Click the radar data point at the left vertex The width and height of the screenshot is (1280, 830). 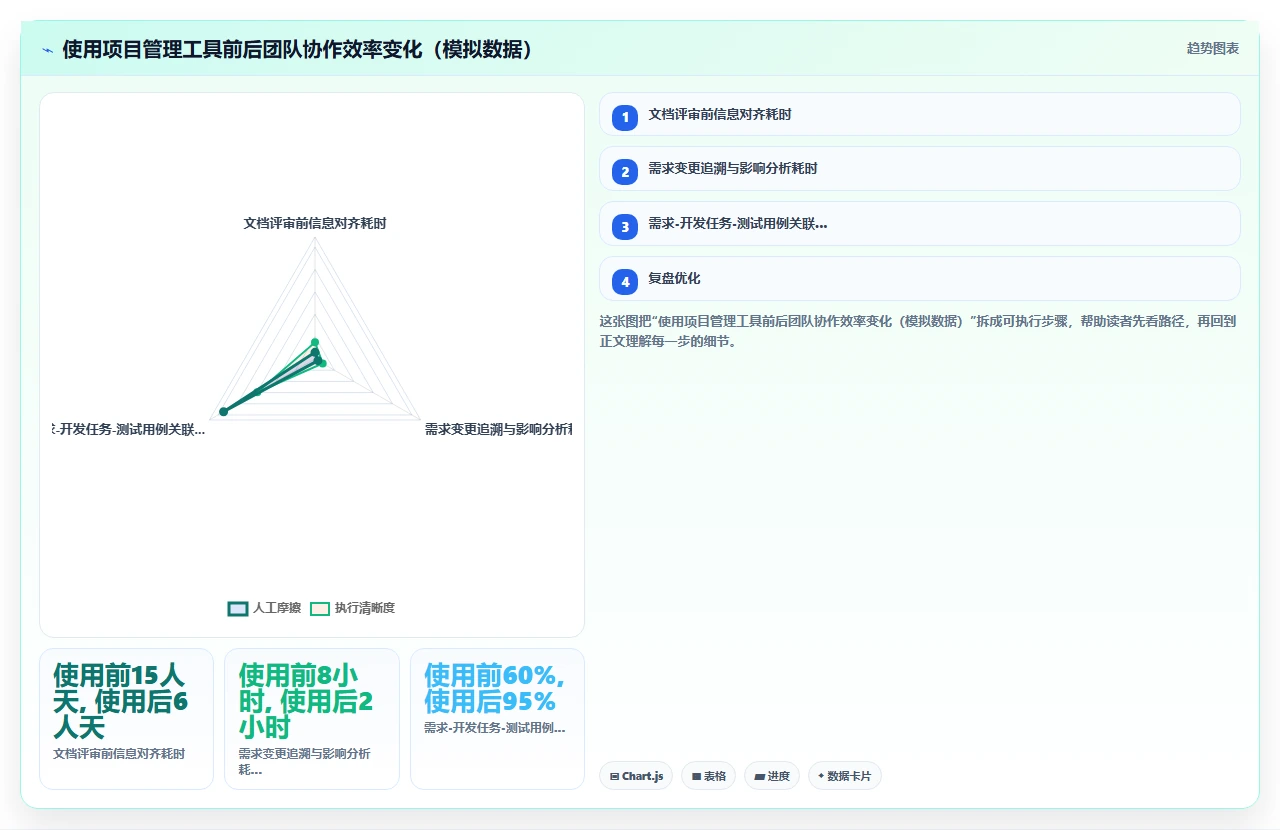pyautogui.click(x=223, y=411)
